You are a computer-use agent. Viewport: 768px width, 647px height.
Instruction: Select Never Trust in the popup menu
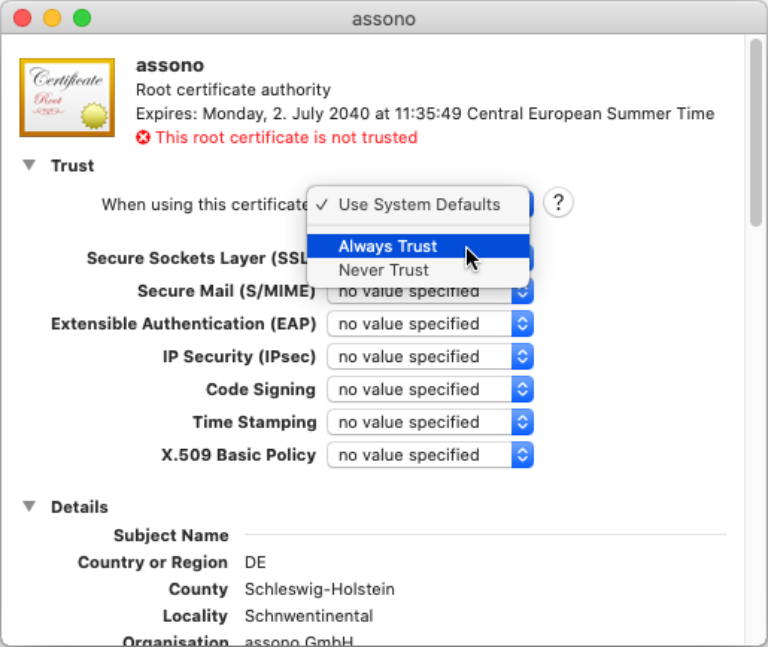point(418,270)
